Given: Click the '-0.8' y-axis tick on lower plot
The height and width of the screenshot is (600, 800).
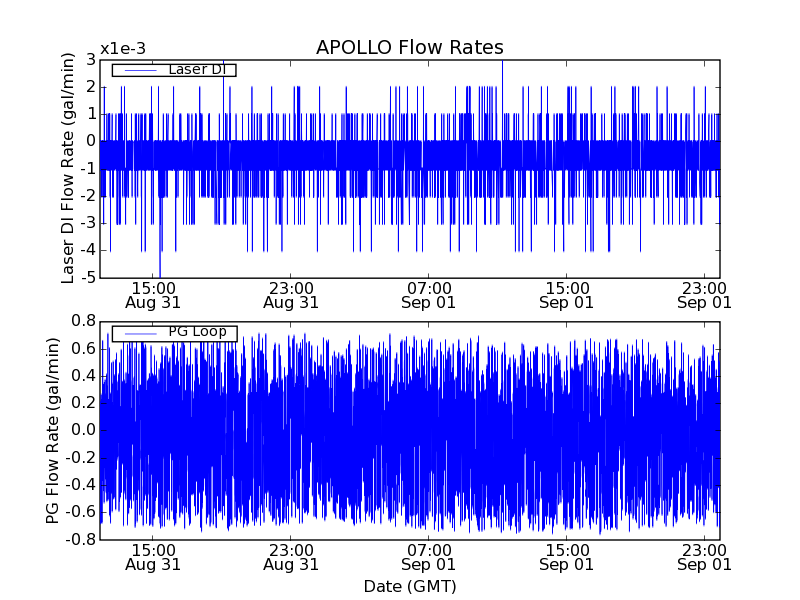Looking at the screenshot, I should (82, 539).
